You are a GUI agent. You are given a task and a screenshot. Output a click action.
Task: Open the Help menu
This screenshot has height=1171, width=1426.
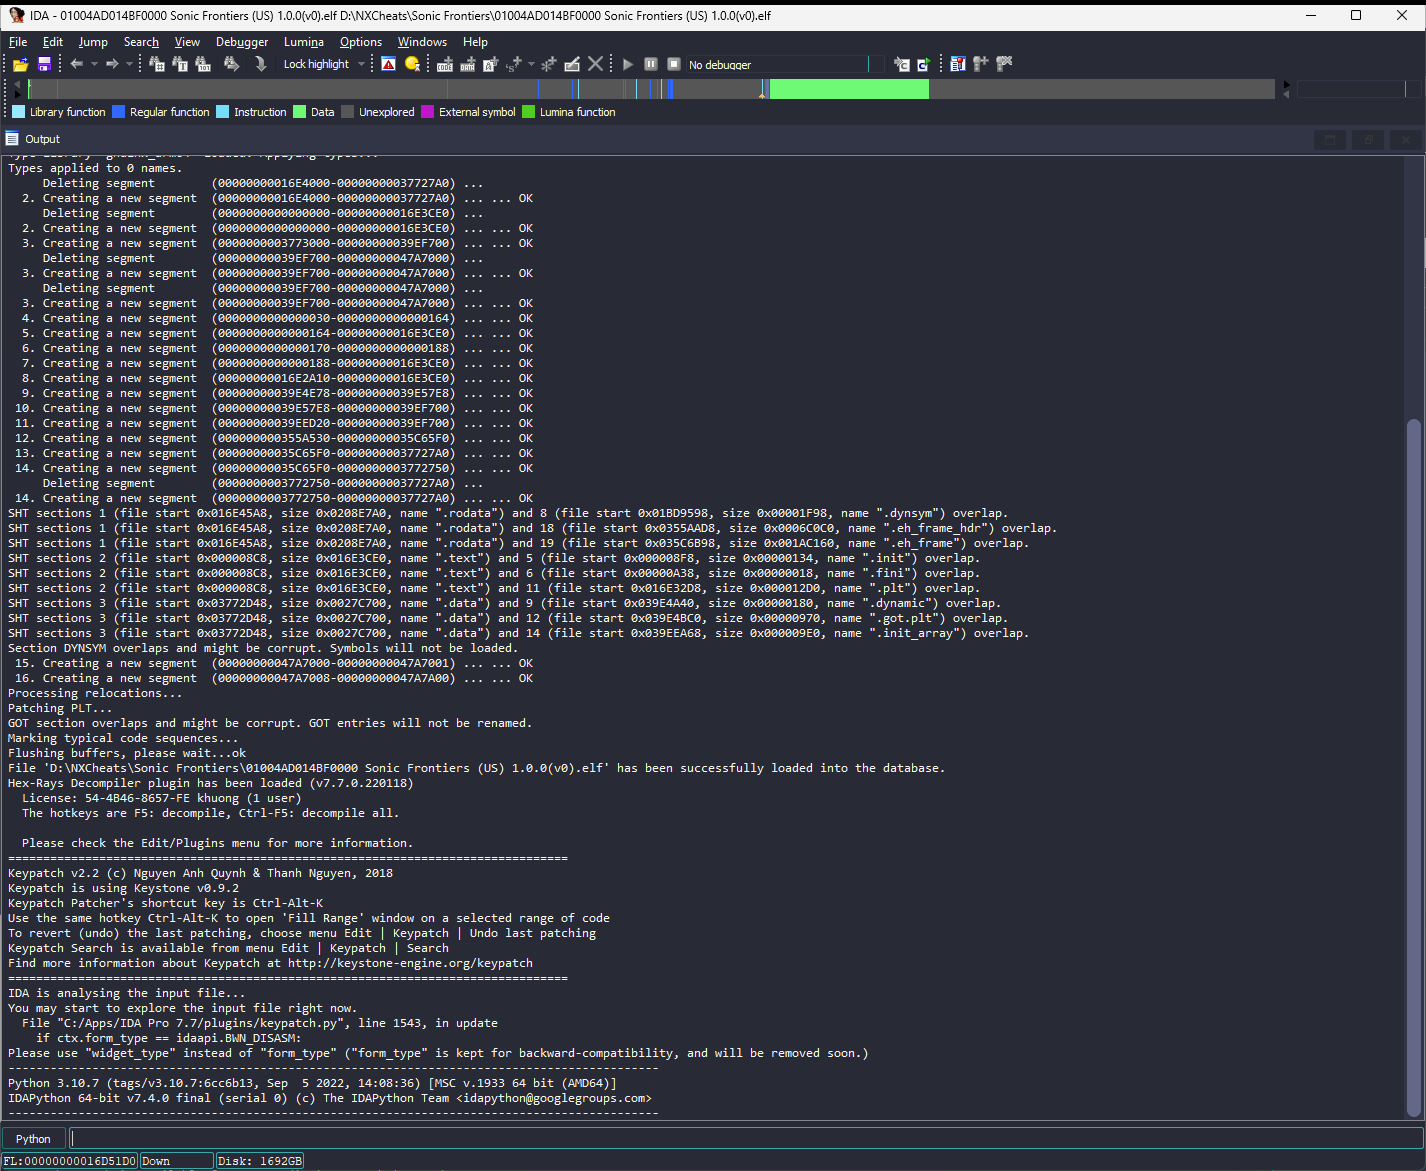475,42
